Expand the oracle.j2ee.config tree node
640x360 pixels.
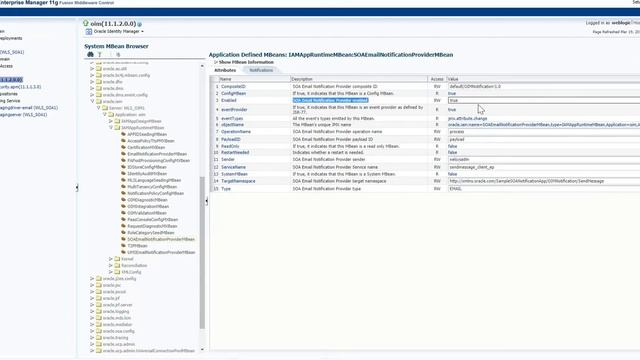92,278
